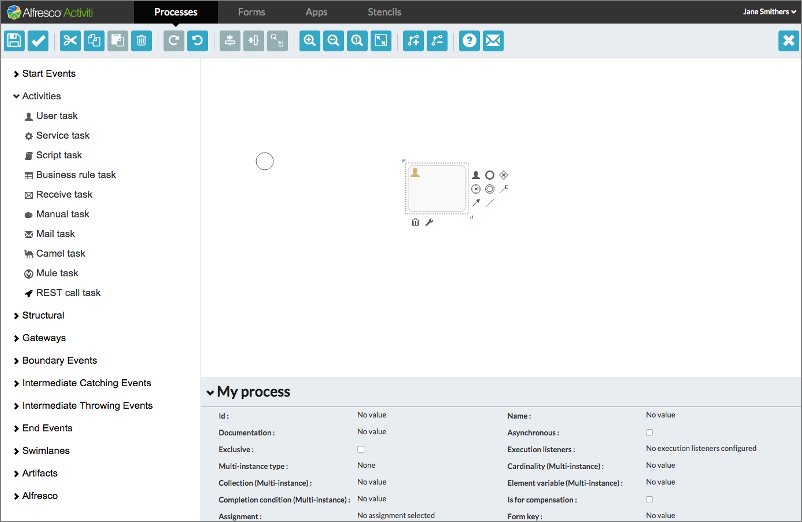Select the start event circle on canvas

coord(264,162)
